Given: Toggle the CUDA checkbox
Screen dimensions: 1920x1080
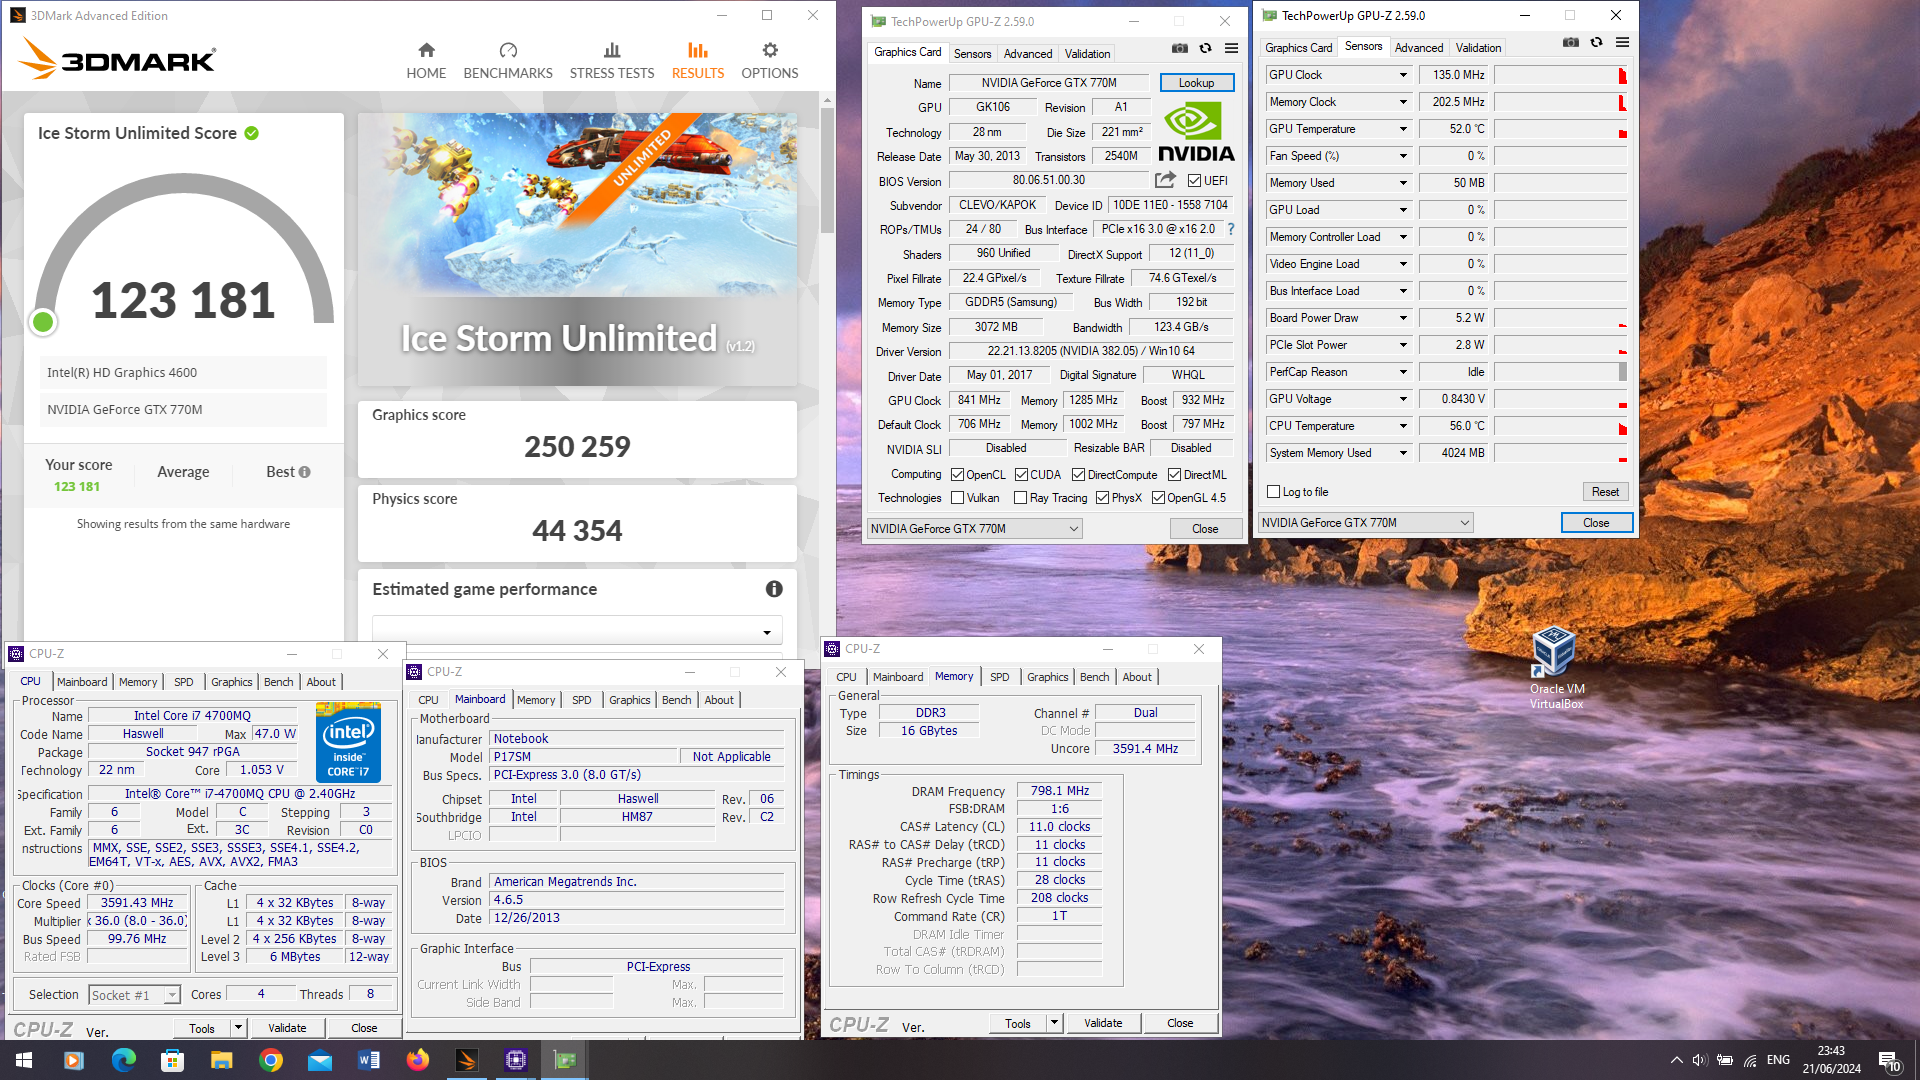Looking at the screenshot, I should coord(1021,475).
